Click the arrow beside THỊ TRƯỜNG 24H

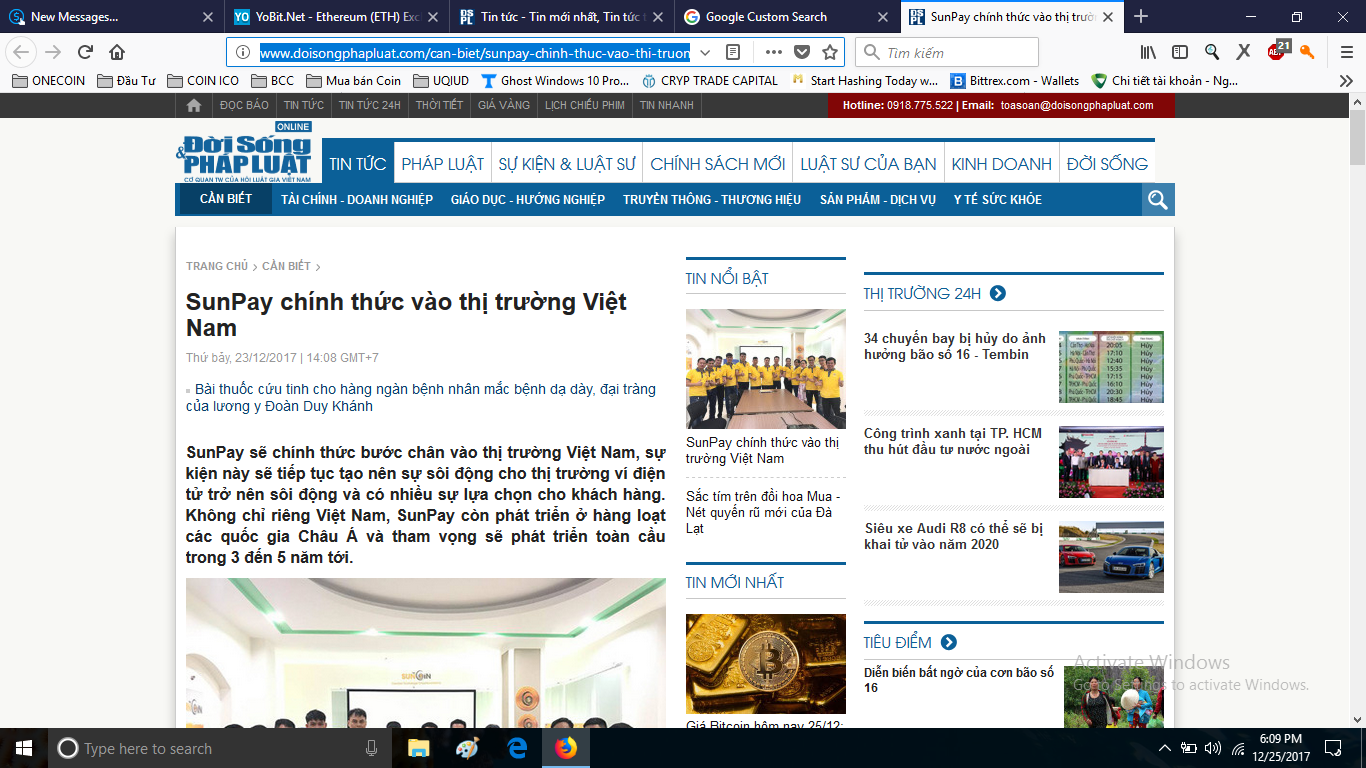(997, 293)
